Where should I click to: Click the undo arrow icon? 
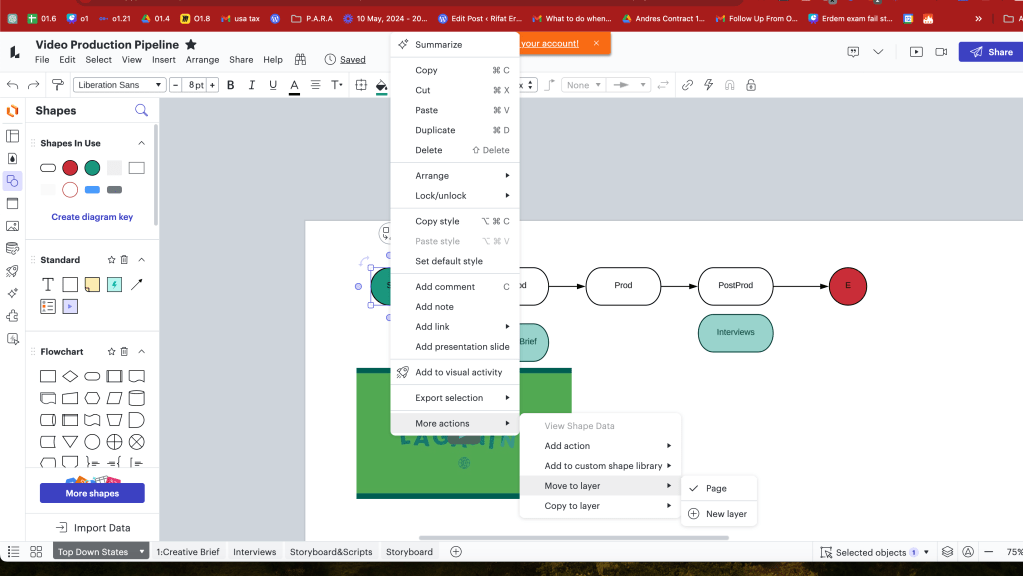pyautogui.click(x=12, y=85)
